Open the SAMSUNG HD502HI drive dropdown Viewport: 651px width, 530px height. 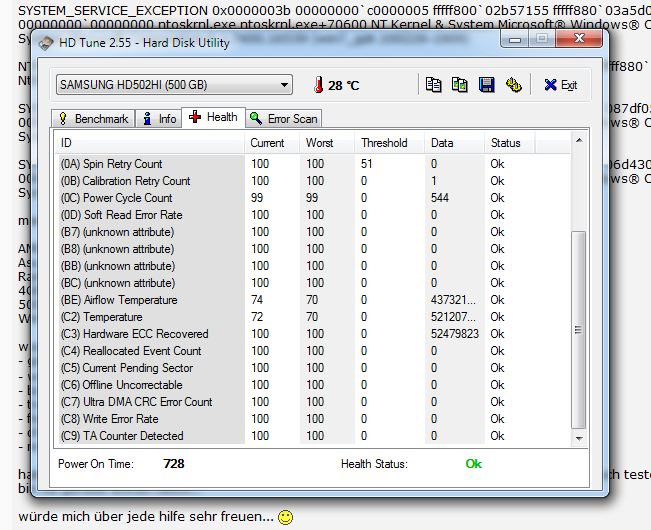pyautogui.click(x=174, y=85)
